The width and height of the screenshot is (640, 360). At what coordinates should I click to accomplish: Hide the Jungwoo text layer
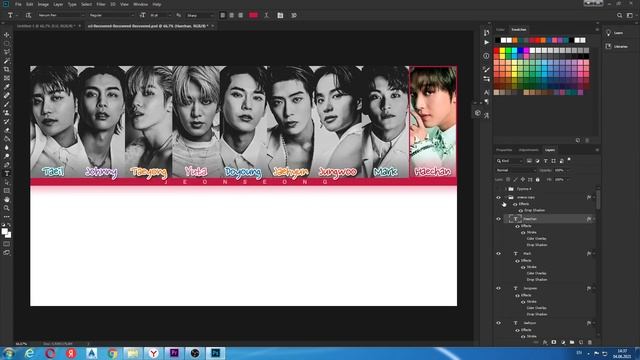pyautogui.click(x=498, y=288)
